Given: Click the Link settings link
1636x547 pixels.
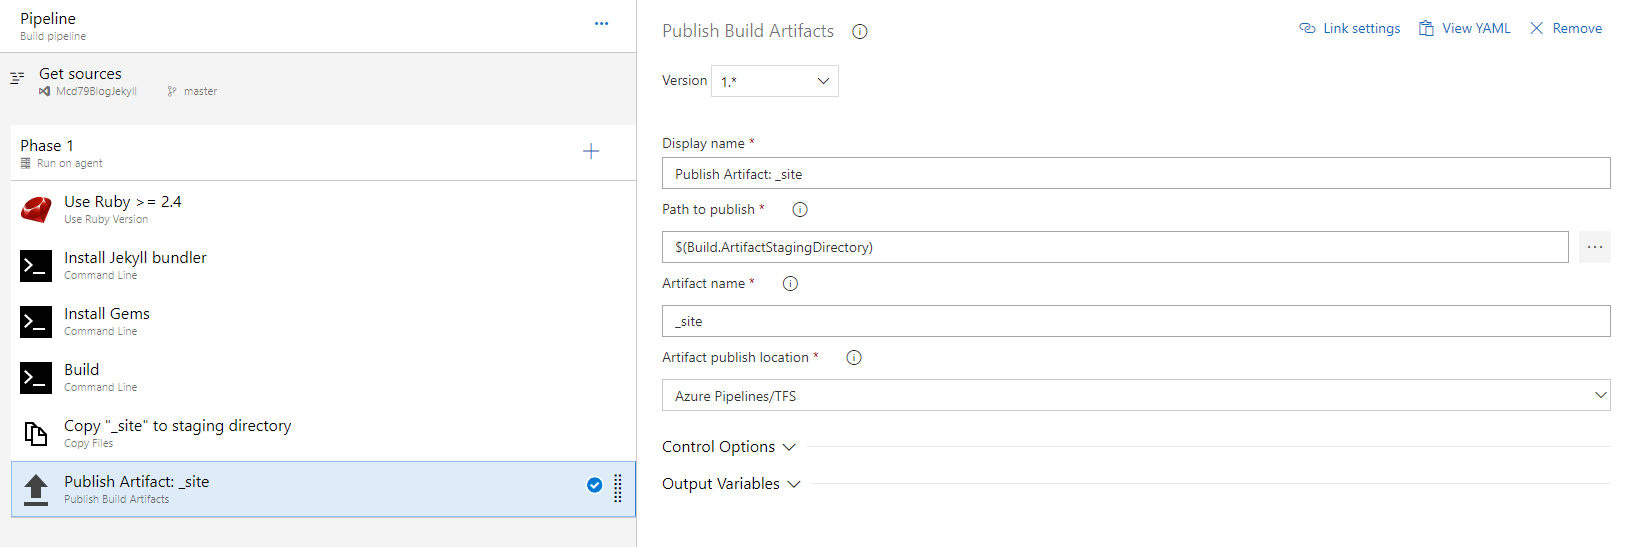Looking at the screenshot, I should point(1349,29).
